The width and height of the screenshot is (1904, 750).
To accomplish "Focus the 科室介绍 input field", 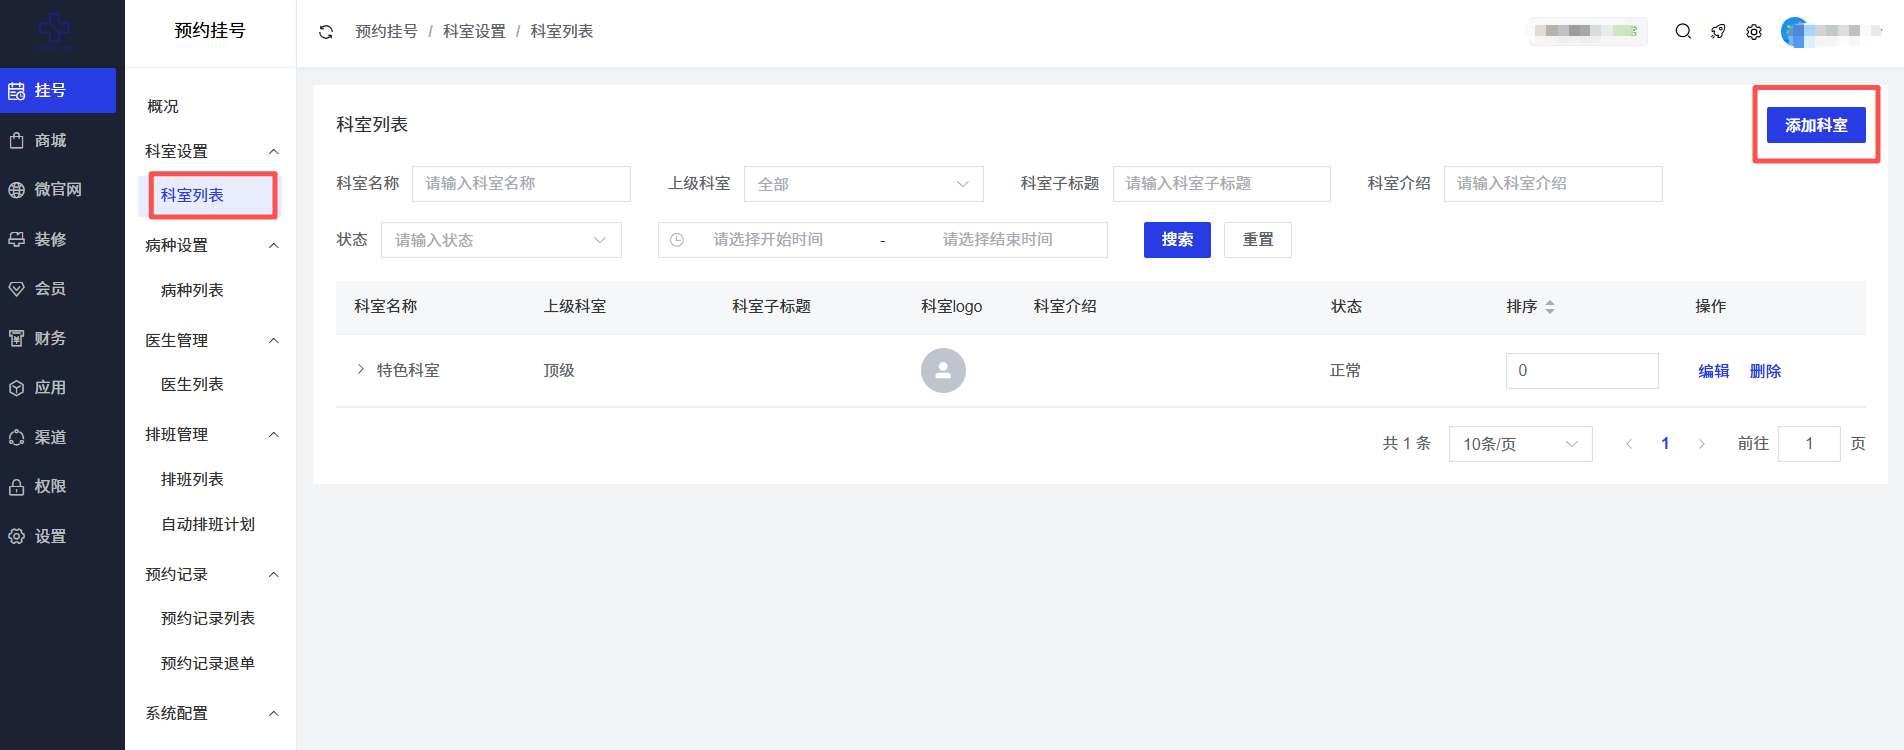I will click(x=1553, y=183).
